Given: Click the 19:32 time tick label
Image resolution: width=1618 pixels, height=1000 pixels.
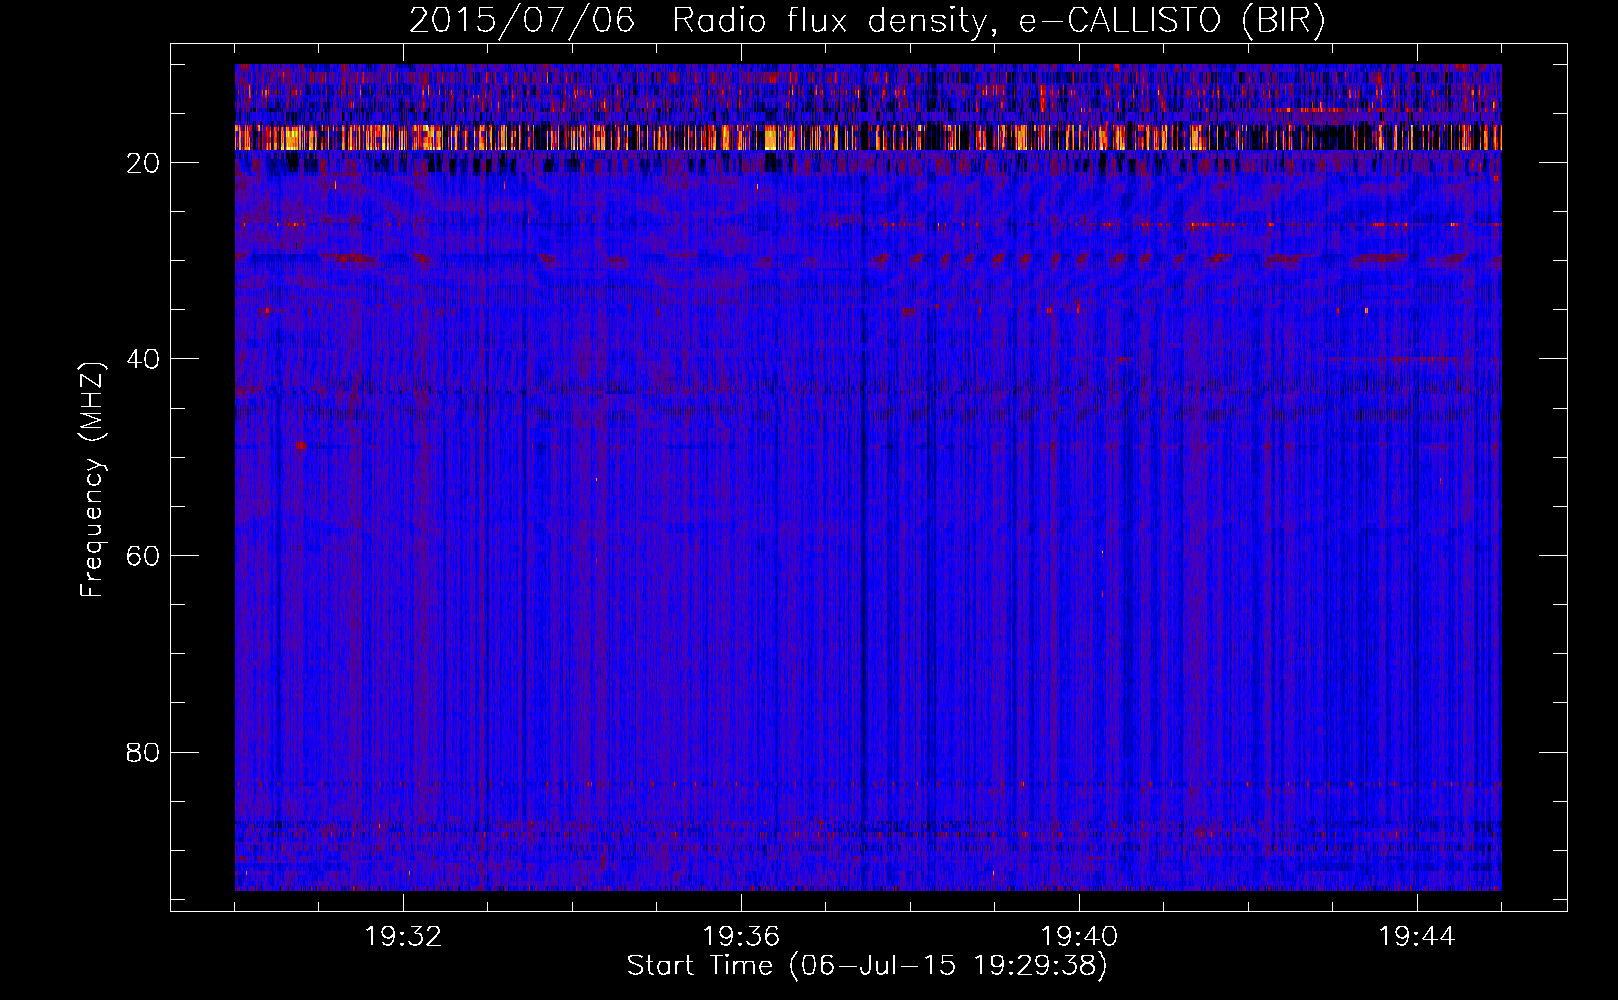Looking at the screenshot, I should tap(403, 937).
